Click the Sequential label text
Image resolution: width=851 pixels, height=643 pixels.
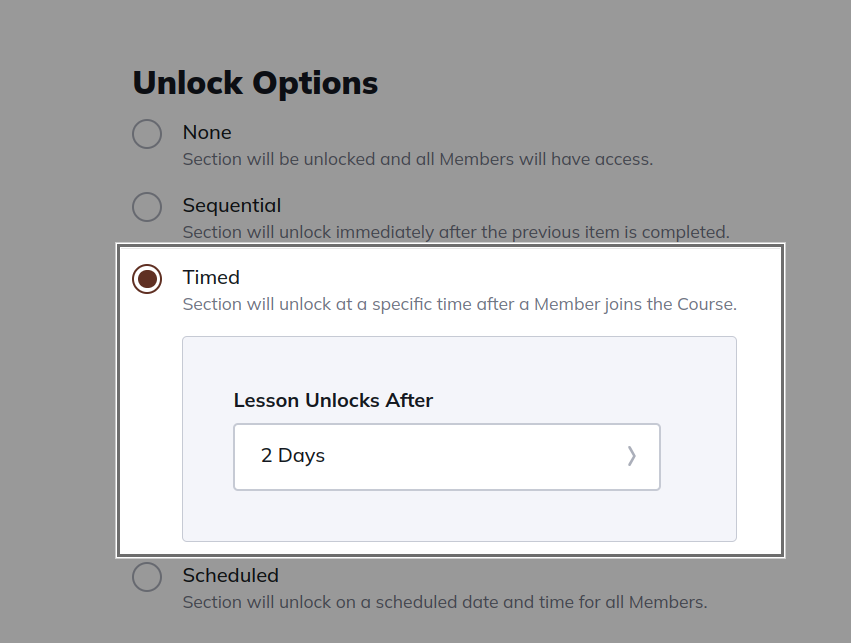(x=232, y=205)
